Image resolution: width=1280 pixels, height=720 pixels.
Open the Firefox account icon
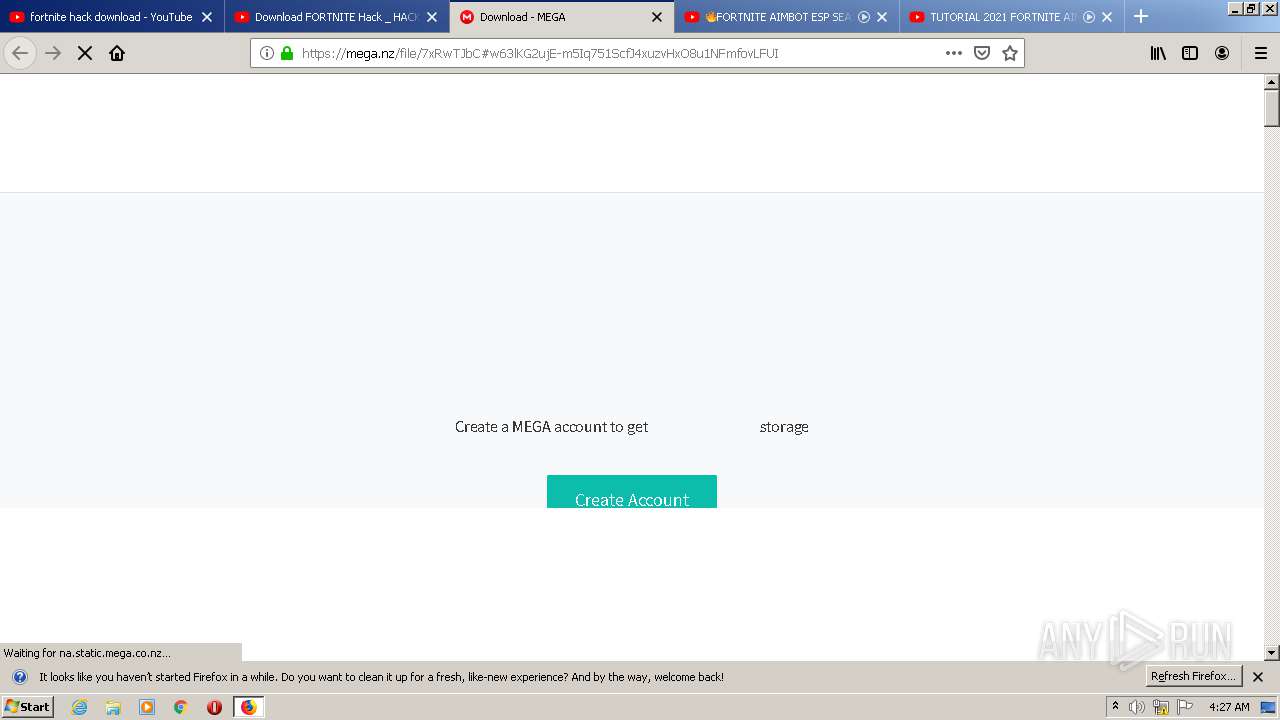pos(1222,53)
